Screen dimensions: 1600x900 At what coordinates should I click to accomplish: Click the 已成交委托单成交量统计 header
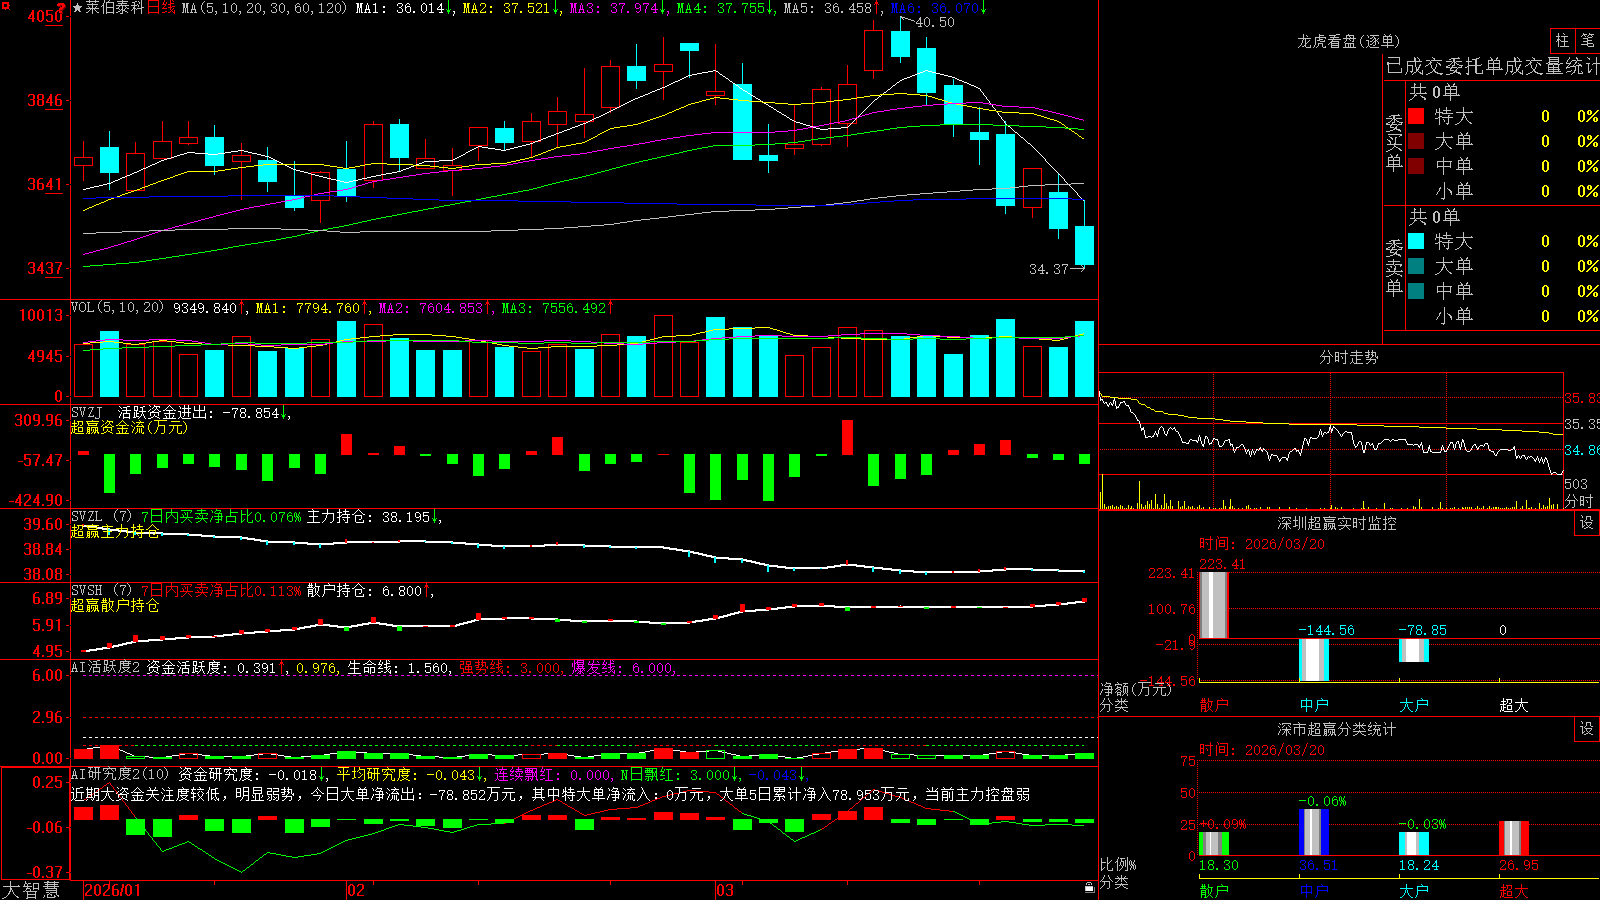[1492, 66]
